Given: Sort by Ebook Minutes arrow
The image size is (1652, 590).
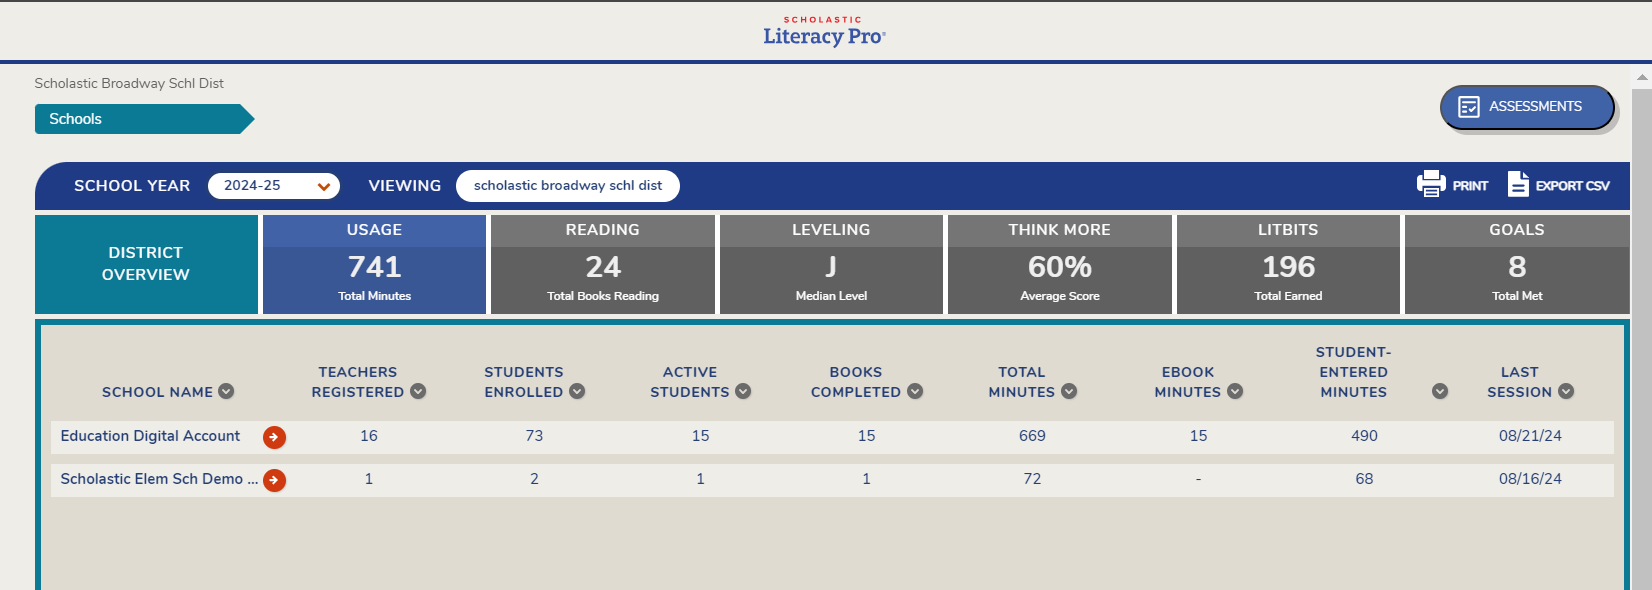Looking at the screenshot, I should pyautogui.click(x=1235, y=391).
